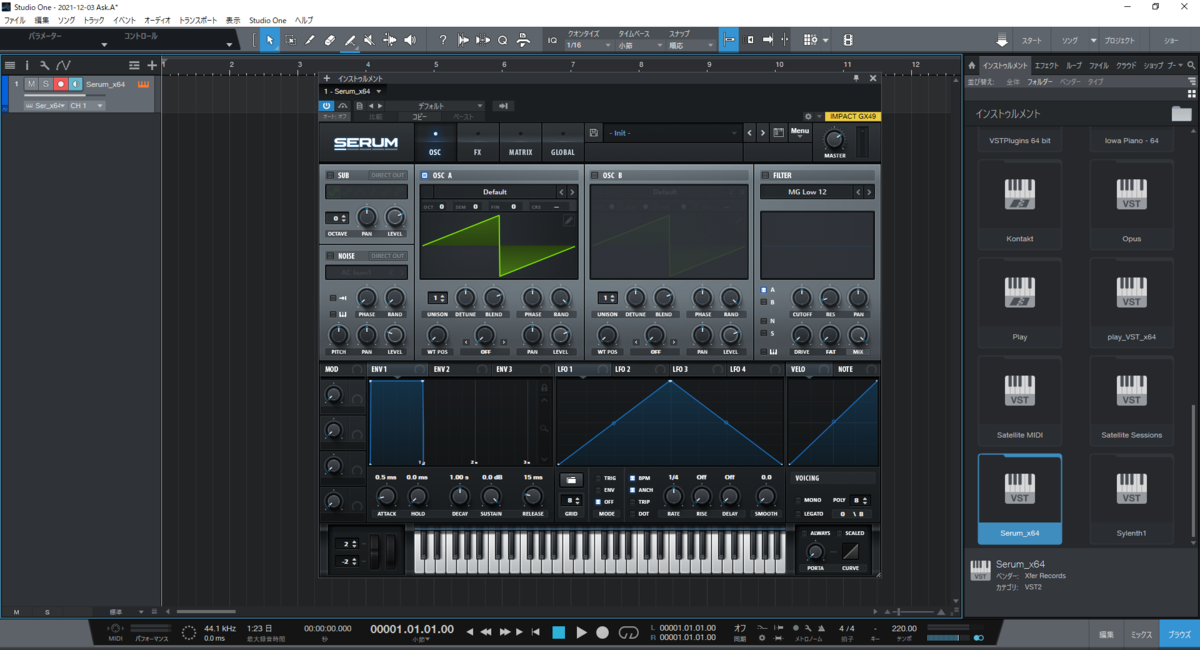Choose the Eraser tool
This screenshot has width=1200, height=650.
click(330, 40)
